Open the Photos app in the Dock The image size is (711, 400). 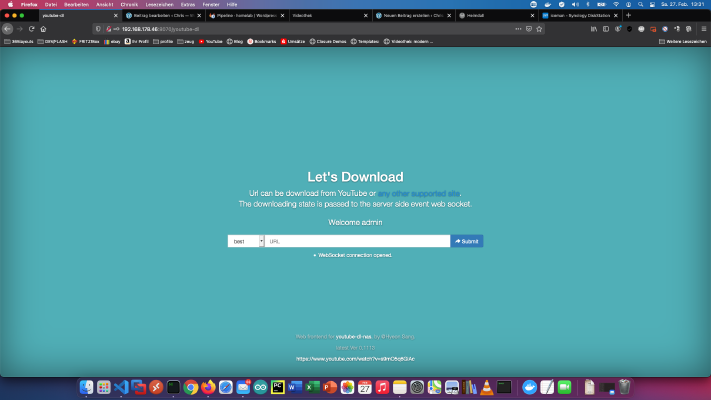pyautogui.click(x=347, y=387)
